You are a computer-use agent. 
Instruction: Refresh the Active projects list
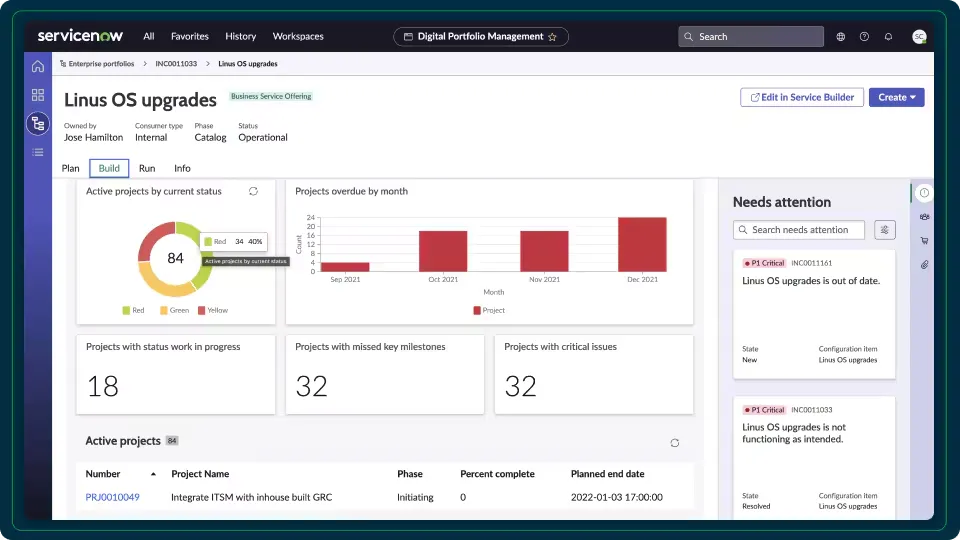pos(675,443)
